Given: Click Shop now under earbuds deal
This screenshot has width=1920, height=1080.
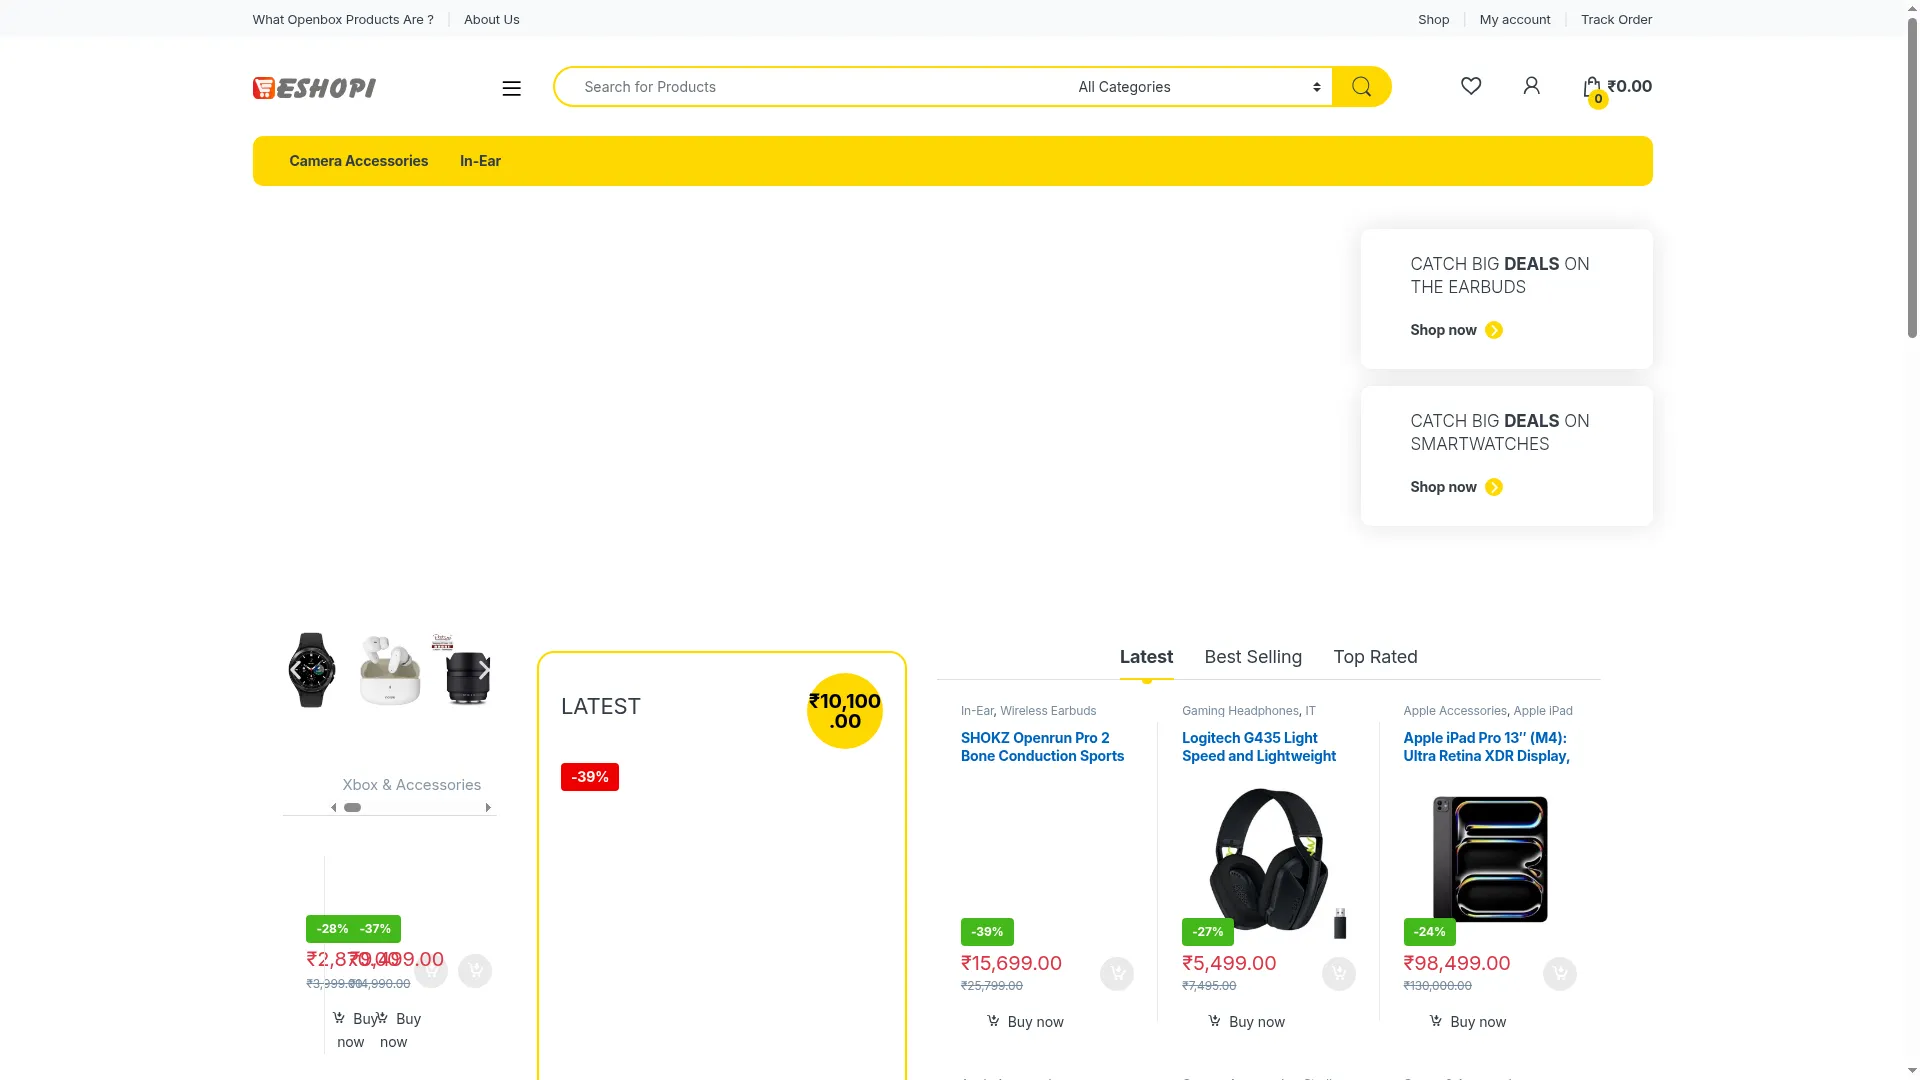Looking at the screenshot, I should (x=1443, y=330).
